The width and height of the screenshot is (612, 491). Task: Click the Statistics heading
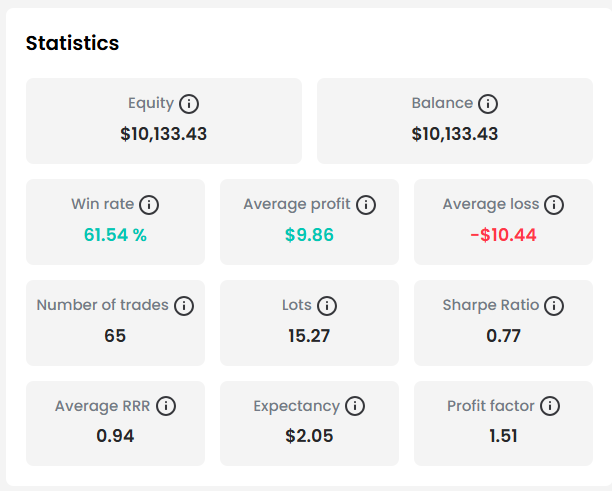pyautogui.click(x=72, y=43)
